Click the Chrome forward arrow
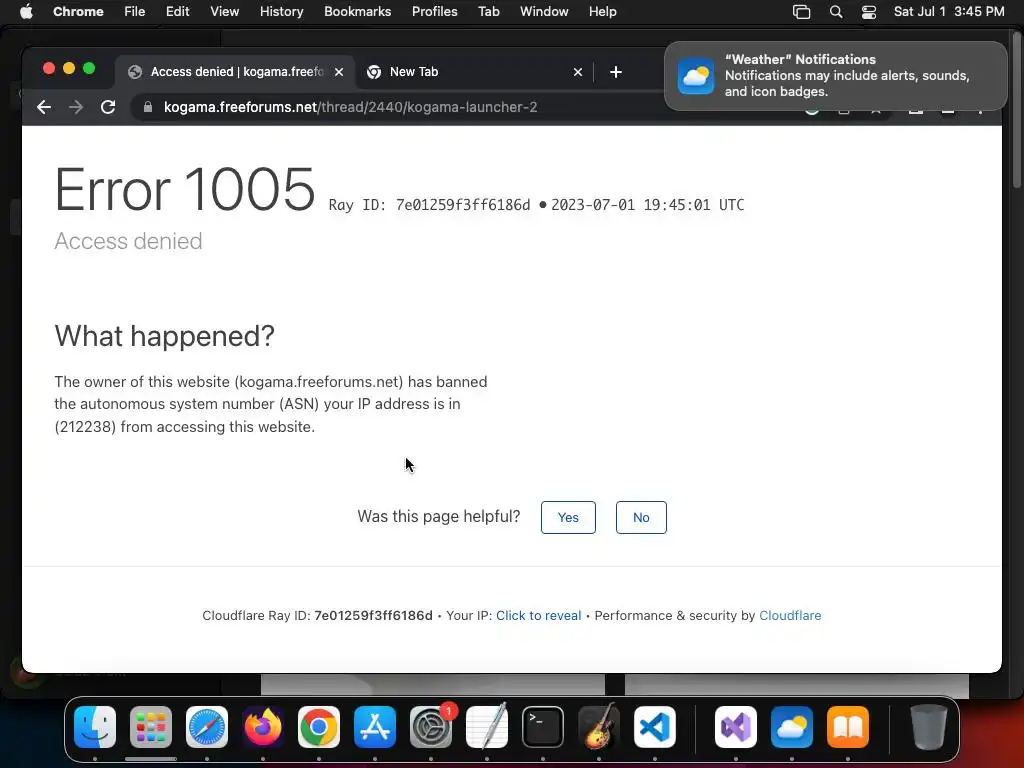1024x768 pixels. [x=76, y=107]
